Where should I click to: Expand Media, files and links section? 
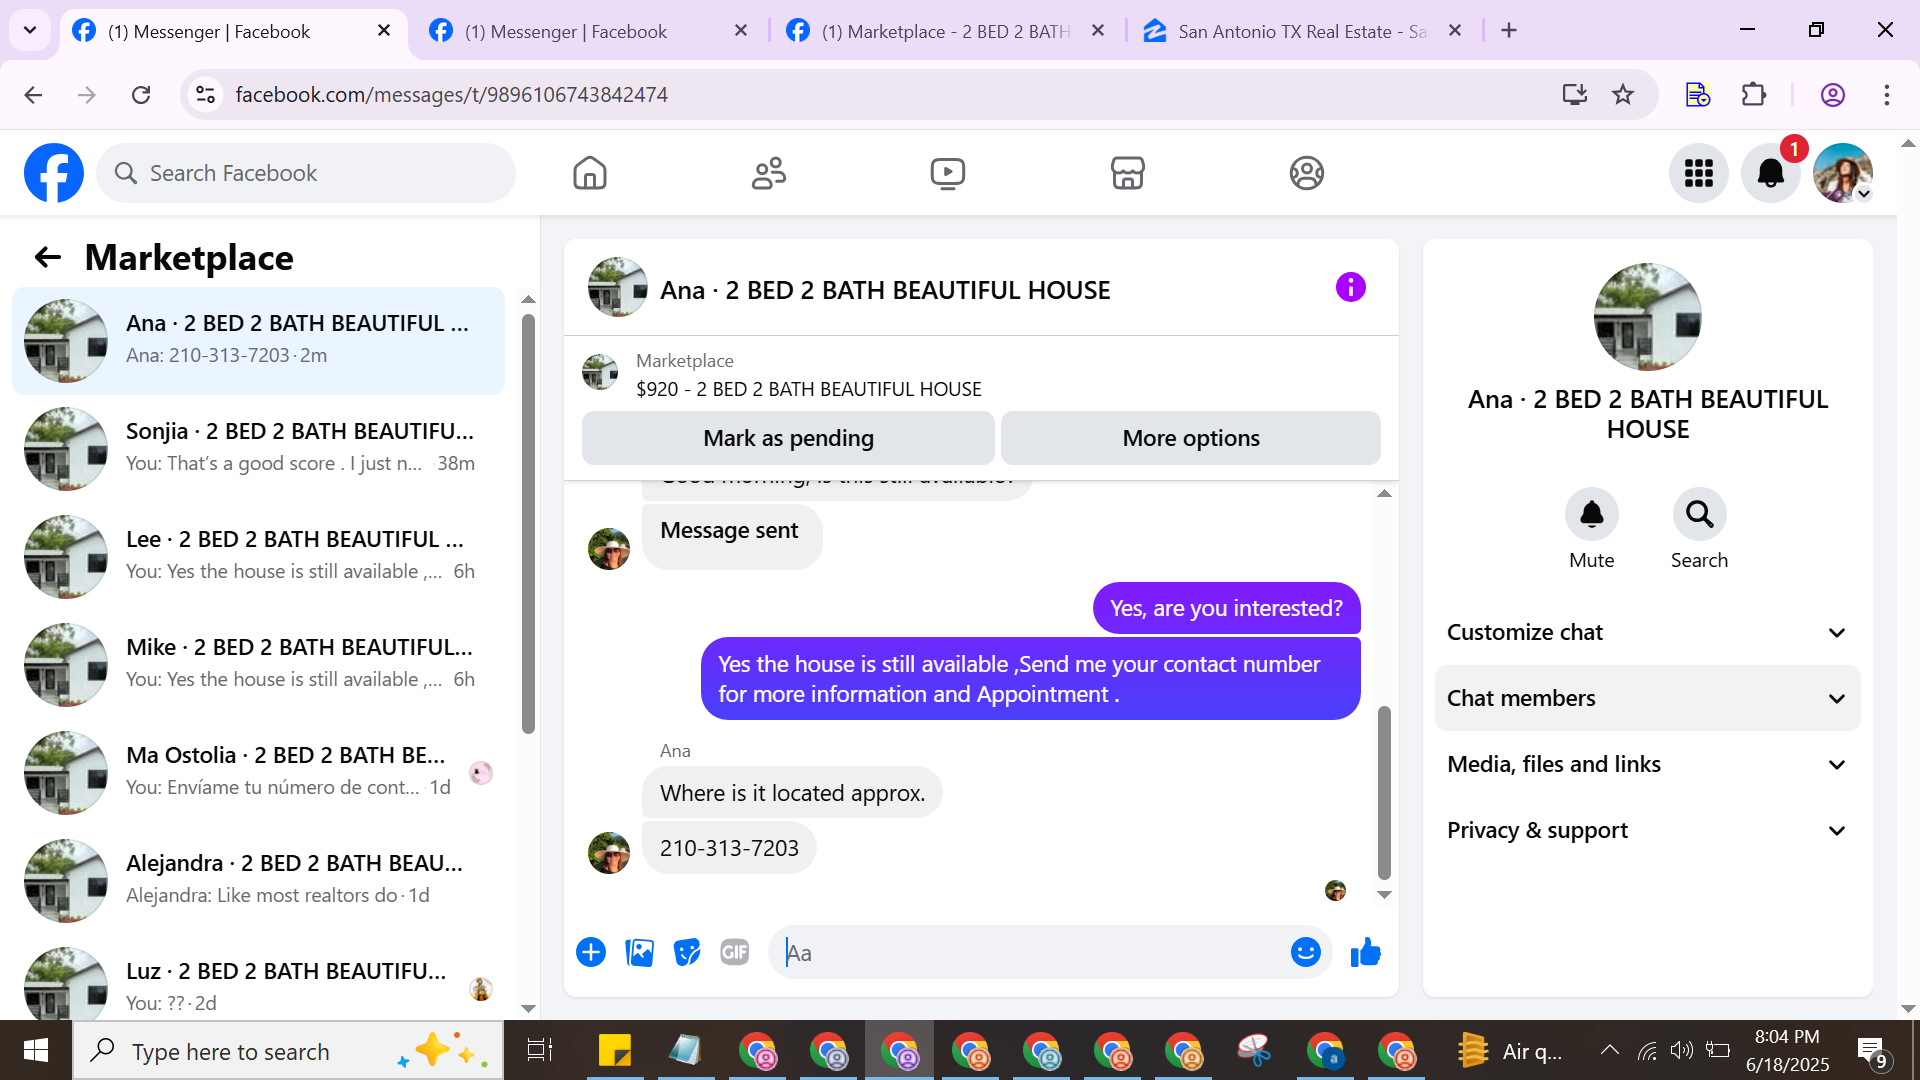pyautogui.click(x=1647, y=764)
